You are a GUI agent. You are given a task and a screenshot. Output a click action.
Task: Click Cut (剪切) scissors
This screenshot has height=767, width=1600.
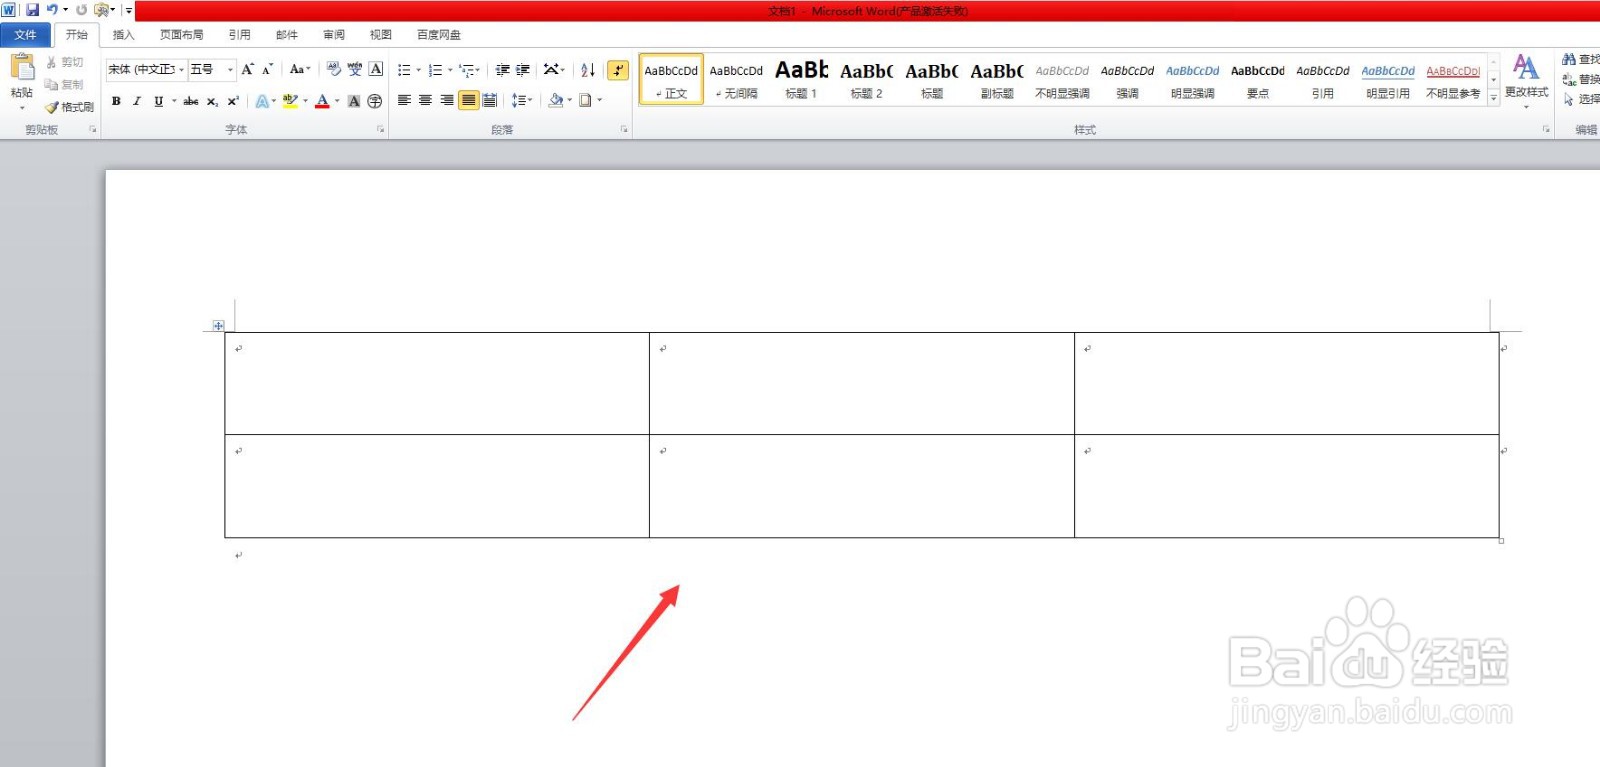pyautogui.click(x=64, y=62)
